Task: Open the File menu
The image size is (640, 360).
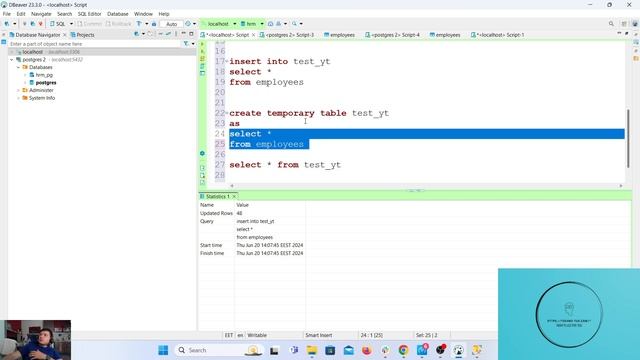Action: point(7,14)
